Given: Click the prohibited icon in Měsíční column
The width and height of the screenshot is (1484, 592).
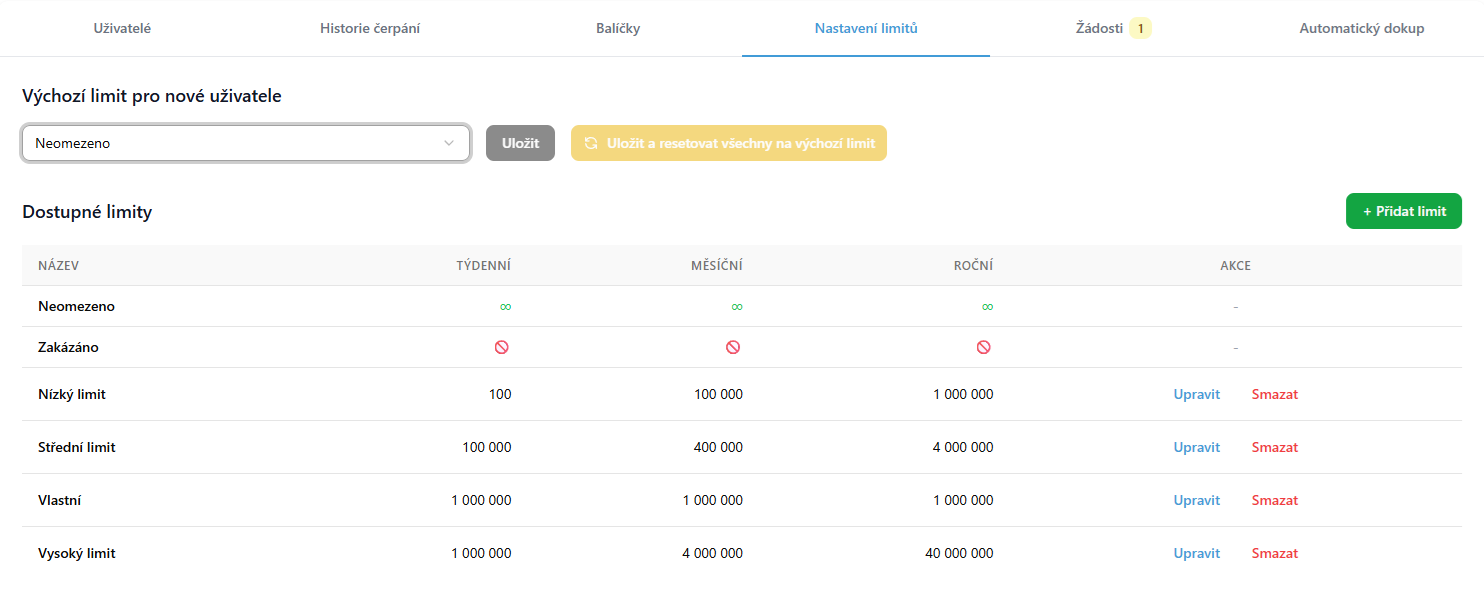Looking at the screenshot, I should coord(733,347).
